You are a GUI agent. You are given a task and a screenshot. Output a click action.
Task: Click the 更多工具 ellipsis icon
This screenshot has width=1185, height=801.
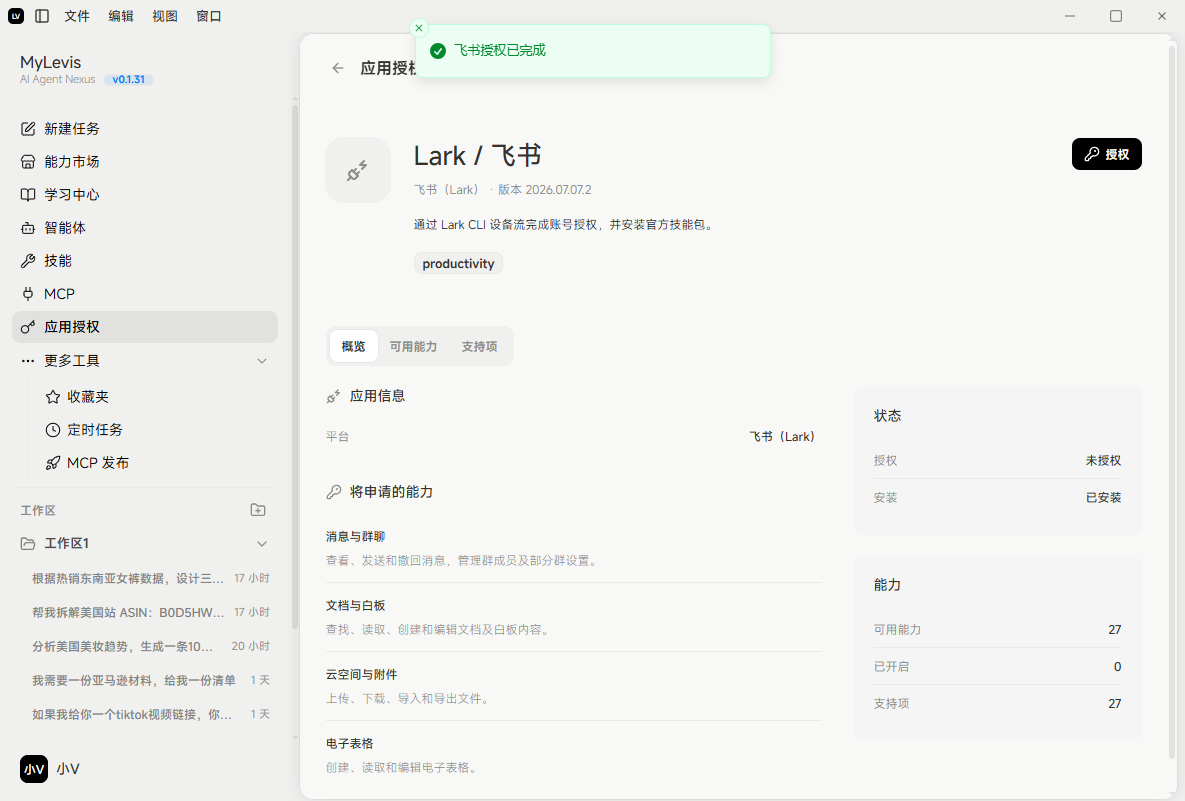coord(28,360)
